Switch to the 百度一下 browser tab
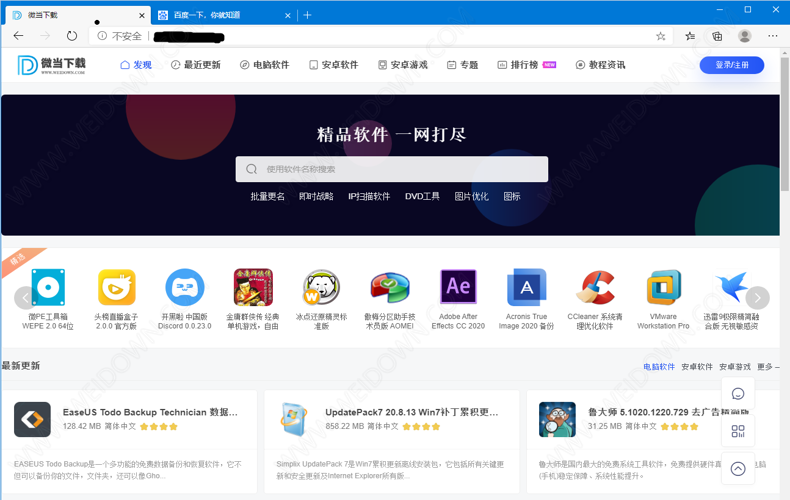790x500 pixels. click(220, 15)
